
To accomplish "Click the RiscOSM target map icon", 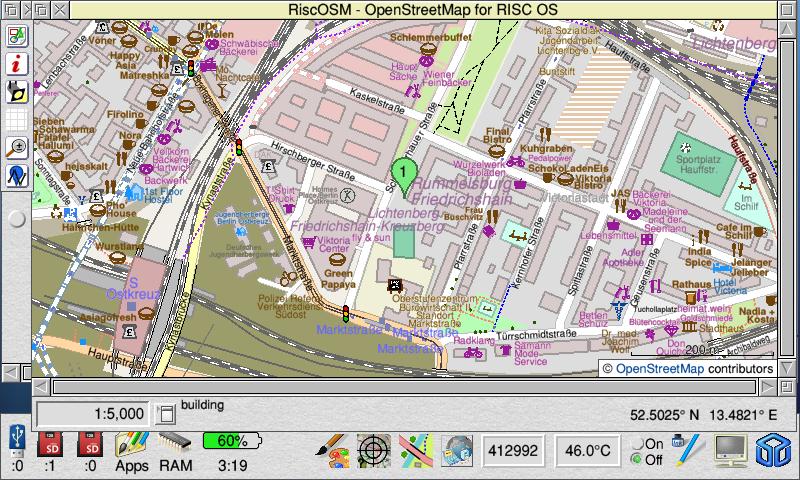I will coord(375,449).
